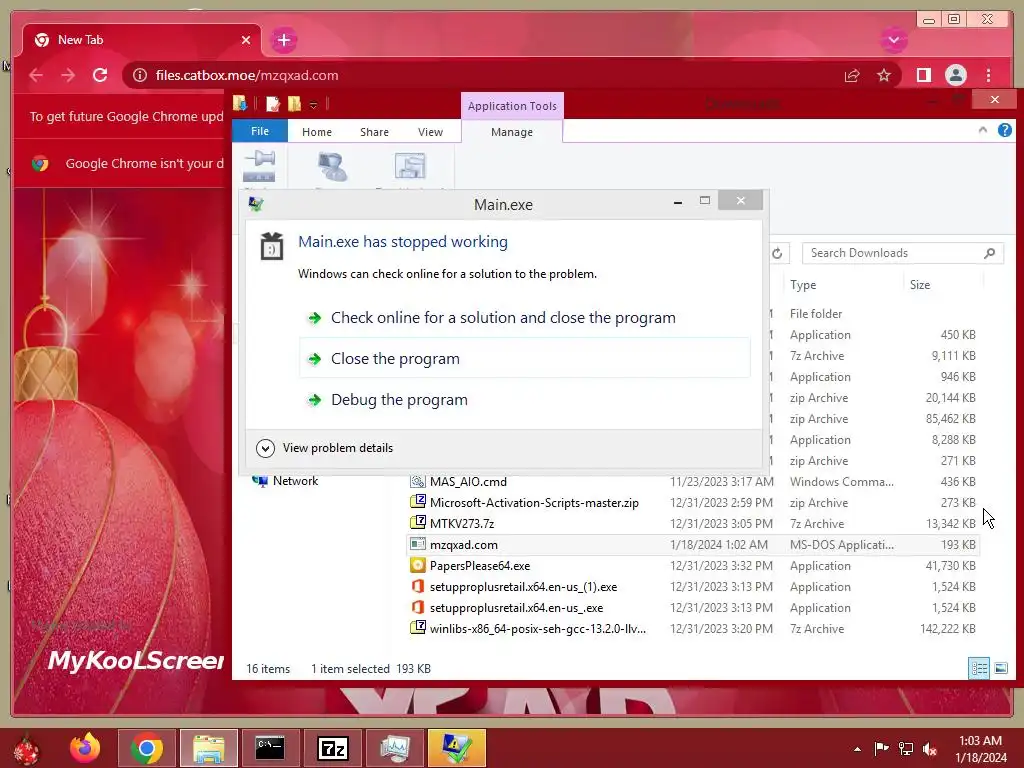This screenshot has height=768, width=1024.
Task: Open Chrome side panel icon
Action: [923, 75]
